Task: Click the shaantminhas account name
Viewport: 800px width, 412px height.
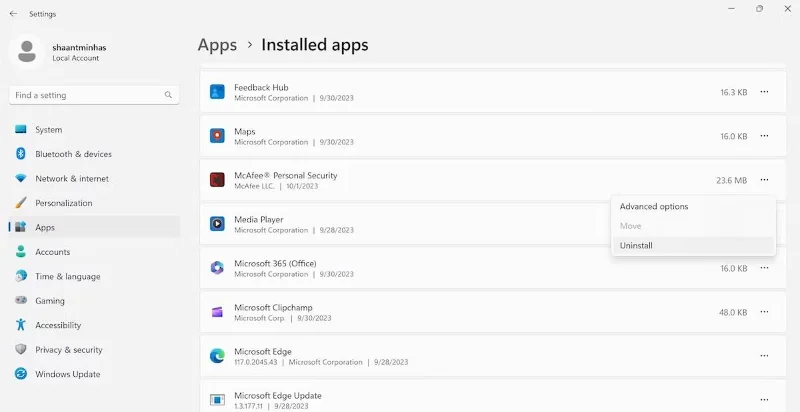Action: coord(79,47)
